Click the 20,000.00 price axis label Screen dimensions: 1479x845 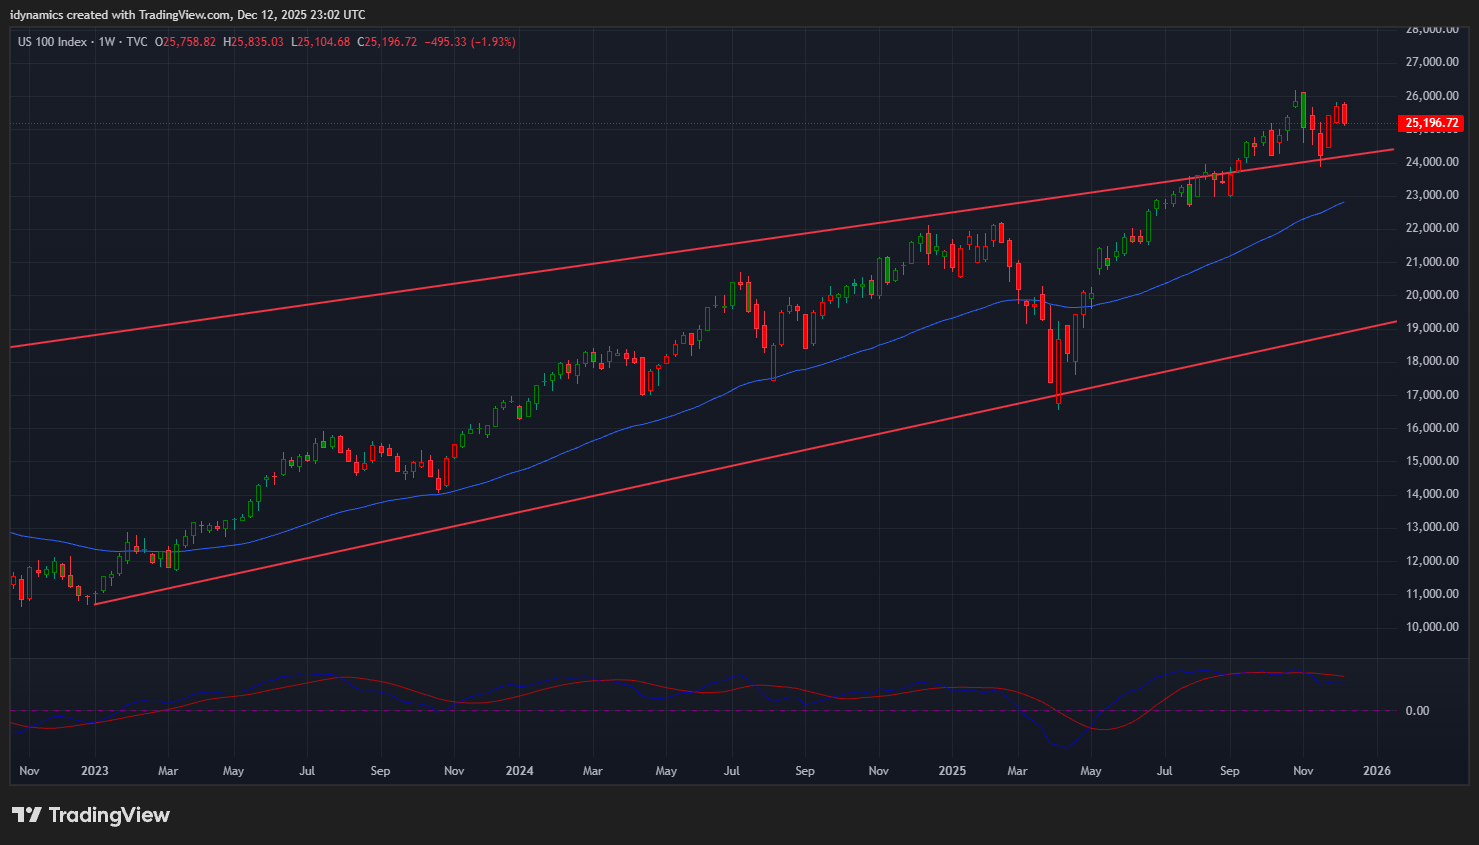1431,295
